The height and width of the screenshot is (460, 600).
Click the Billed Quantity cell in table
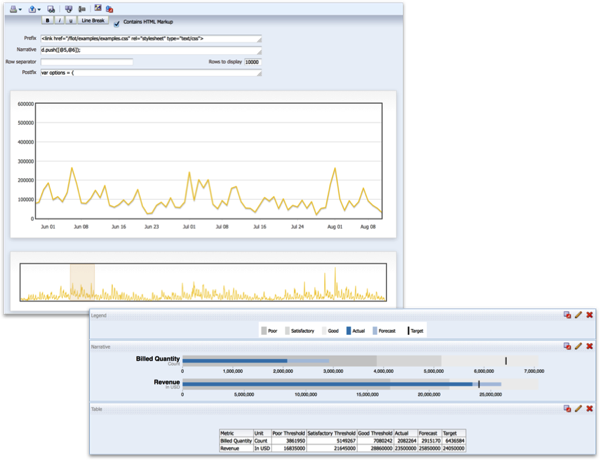tap(236, 441)
